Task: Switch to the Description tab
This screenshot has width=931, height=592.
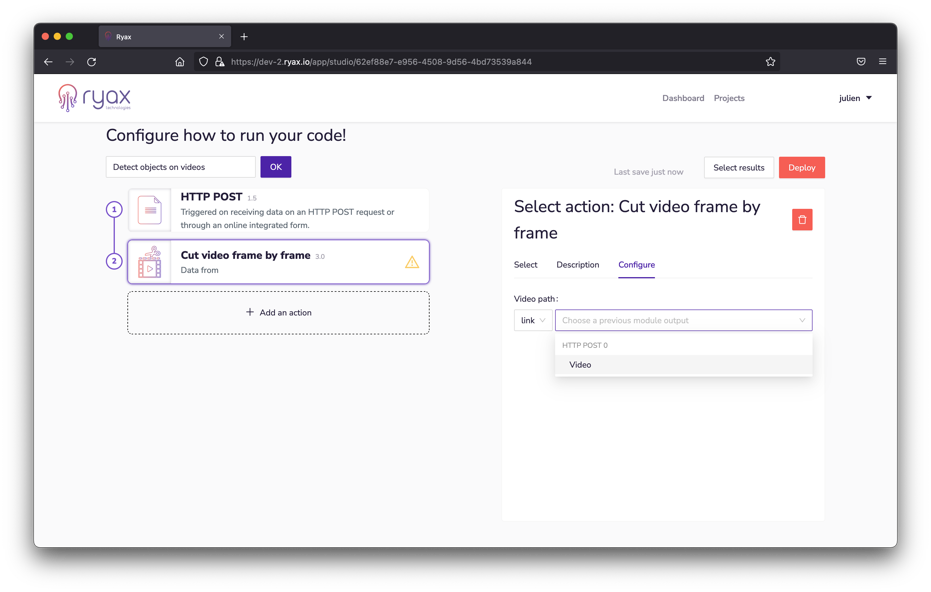Action: (577, 265)
